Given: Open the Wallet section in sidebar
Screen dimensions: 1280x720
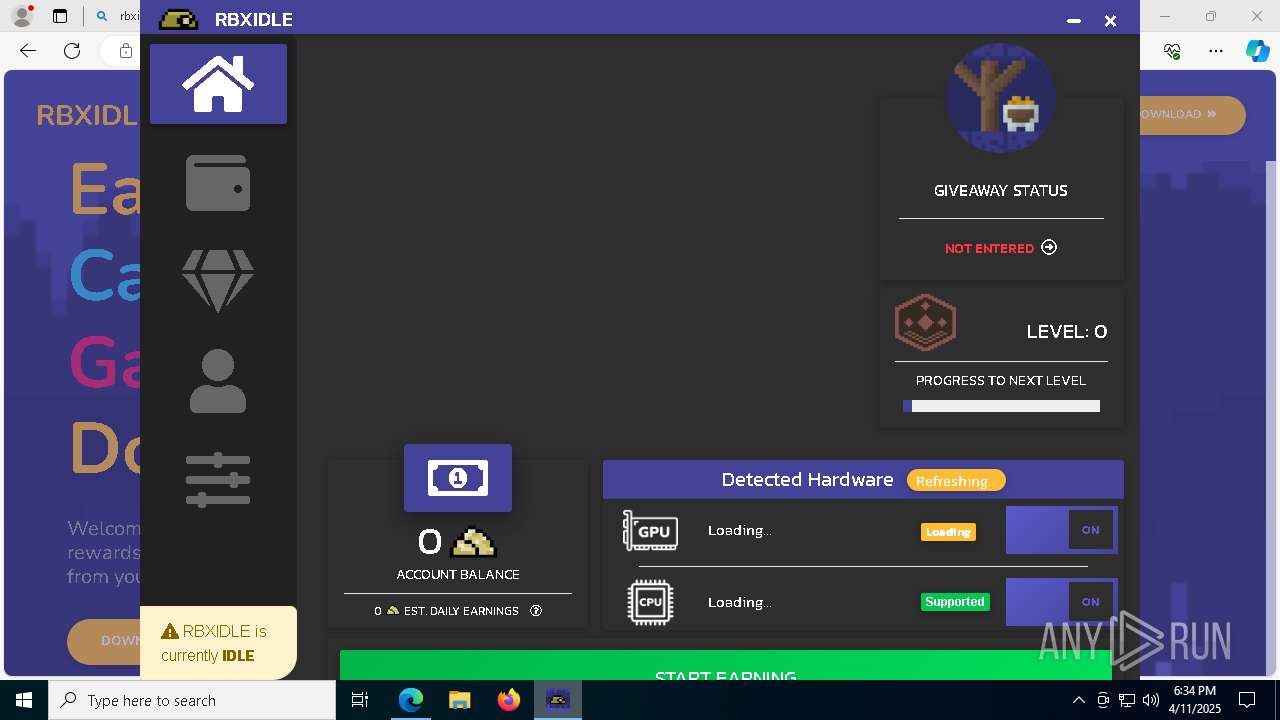Looking at the screenshot, I should coord(218,183).
